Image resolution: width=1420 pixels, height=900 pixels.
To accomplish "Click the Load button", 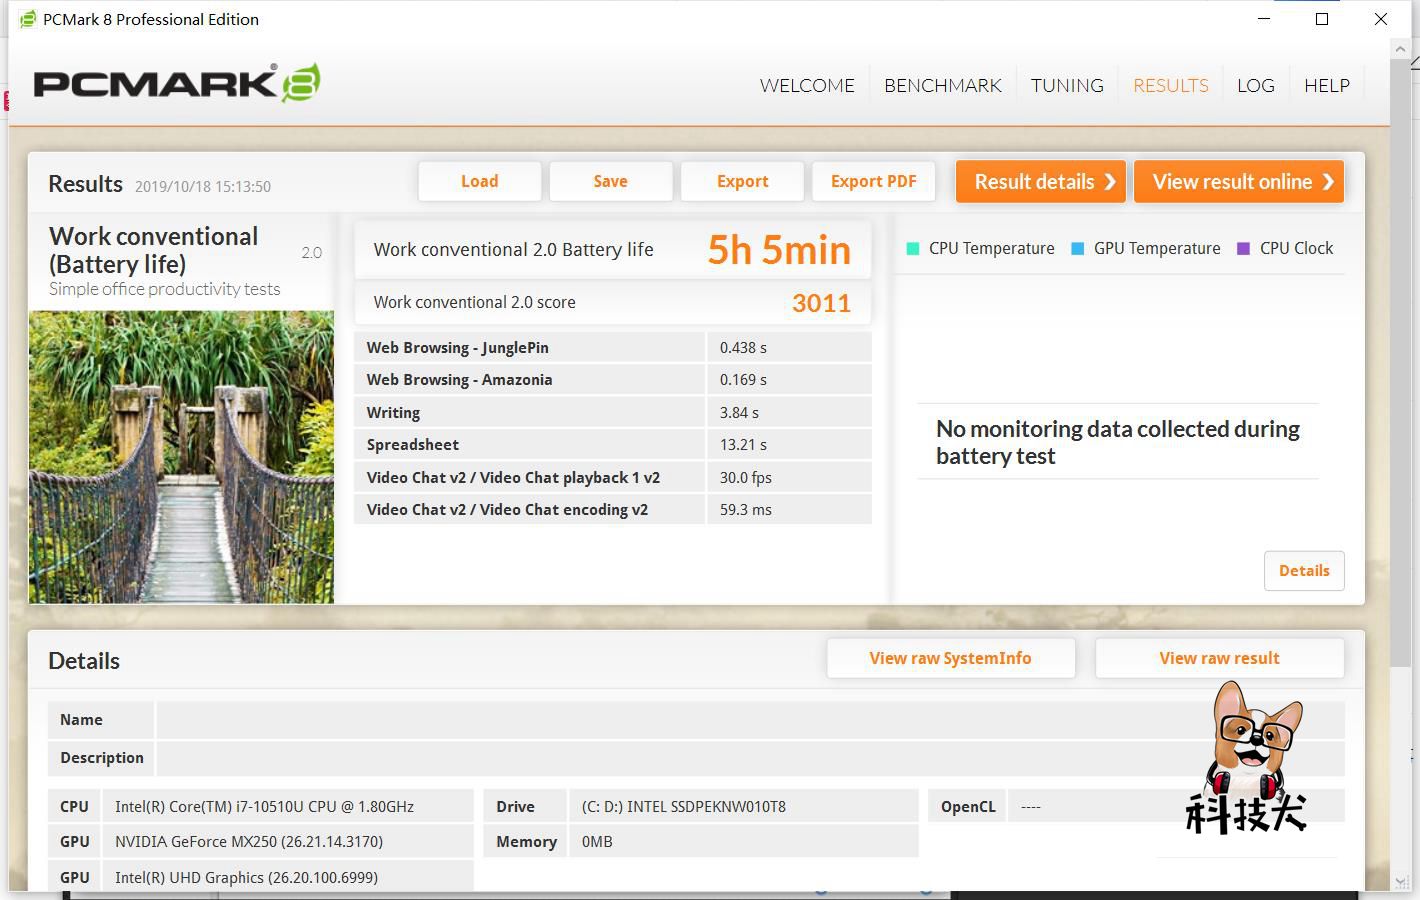I will [x=480, y=181].
